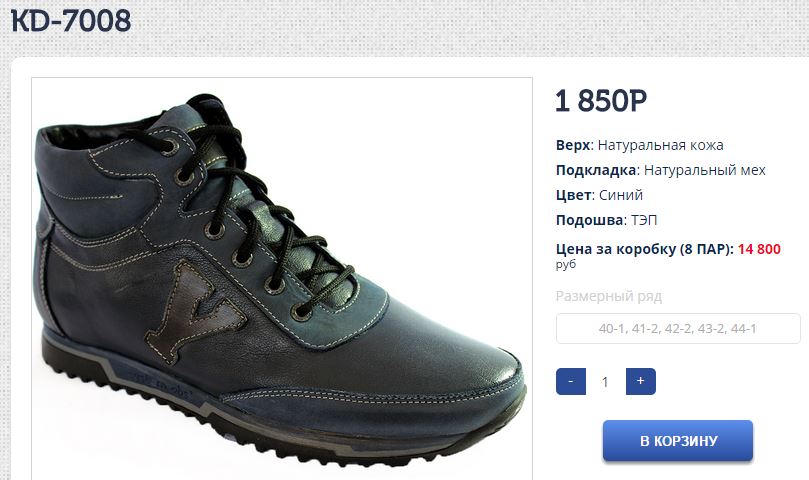
Task: Add the boots with В КОРЗИНУ button
Action: point(678,441)
